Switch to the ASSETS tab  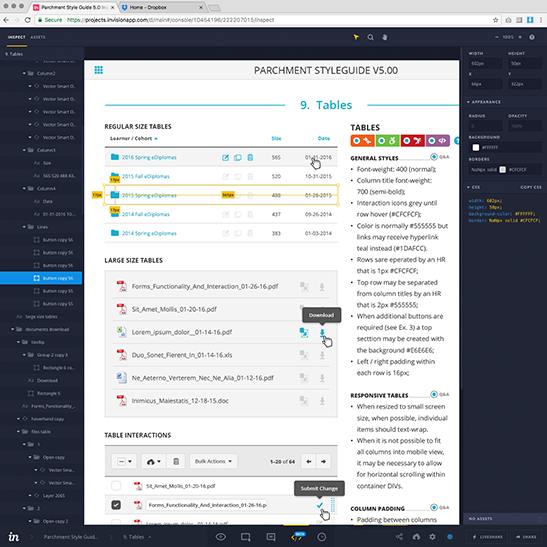(38, 37)
